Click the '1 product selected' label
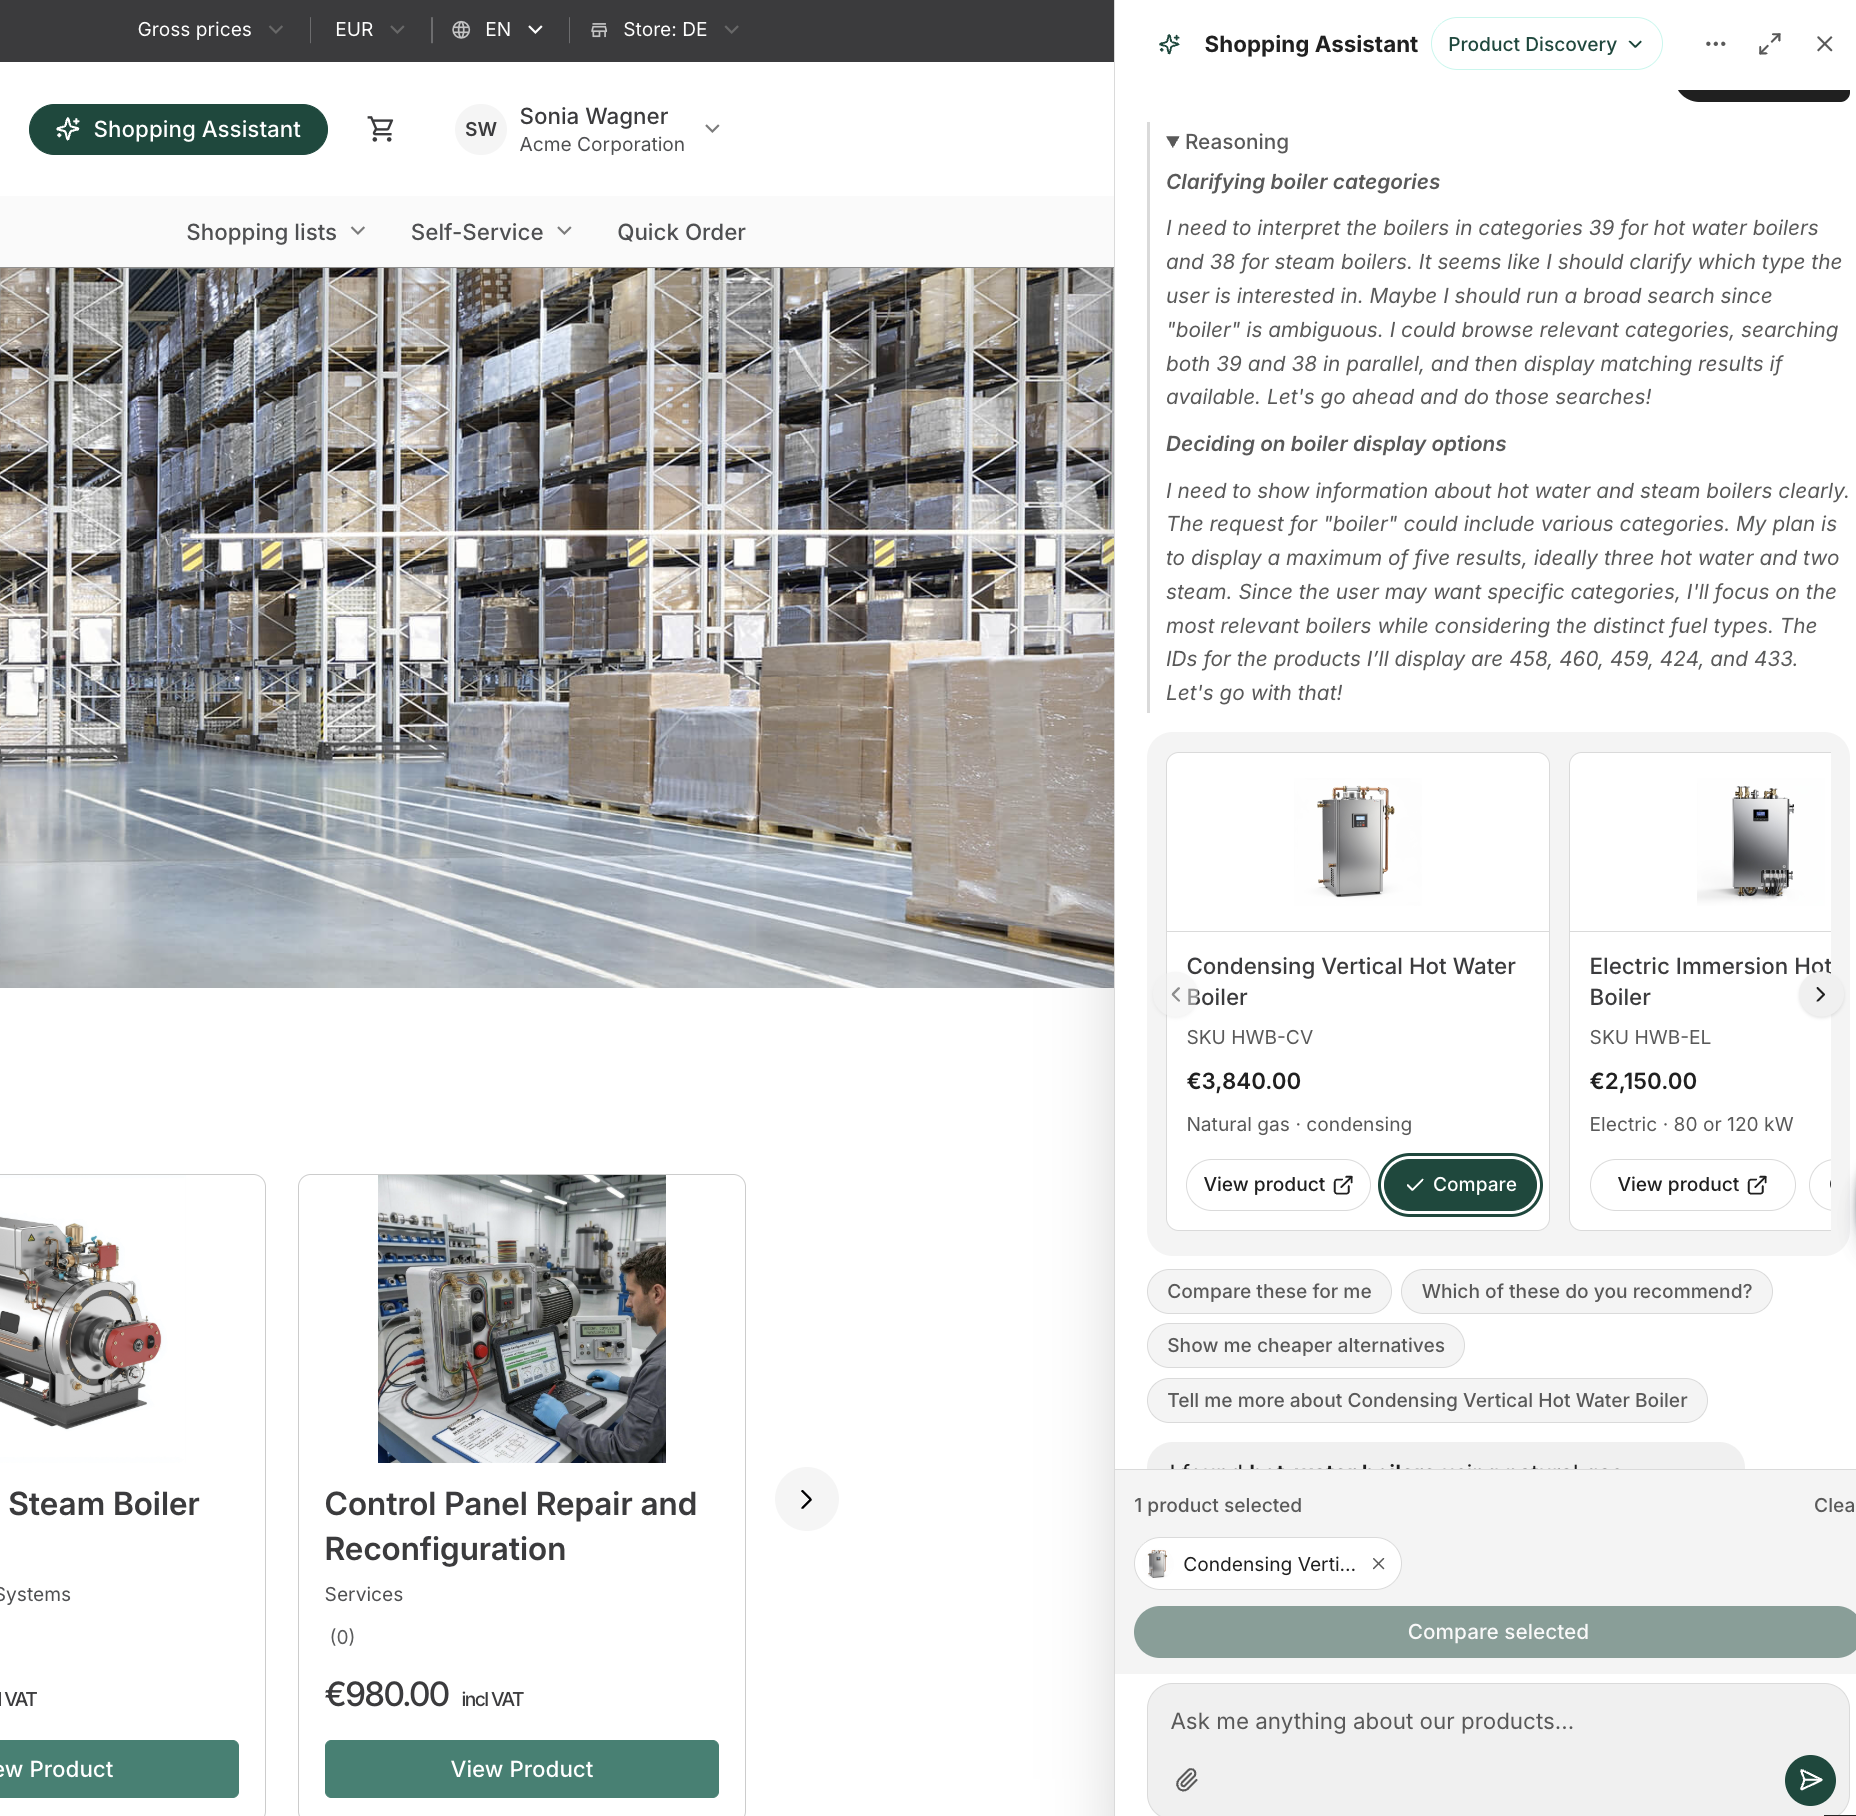Screen dimensions: 1856x1816 pos(1218,1506)
